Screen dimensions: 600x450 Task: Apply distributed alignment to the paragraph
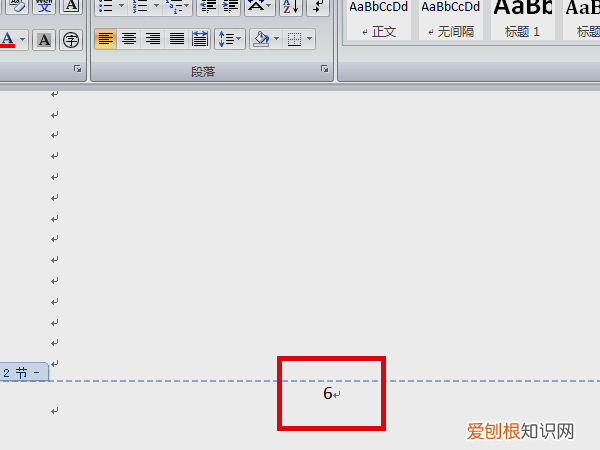click(200, 40)
